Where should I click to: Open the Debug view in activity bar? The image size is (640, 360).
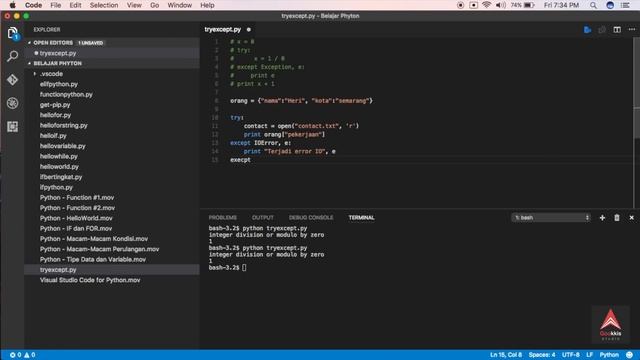pyautogui.click(x=12, y=103)
